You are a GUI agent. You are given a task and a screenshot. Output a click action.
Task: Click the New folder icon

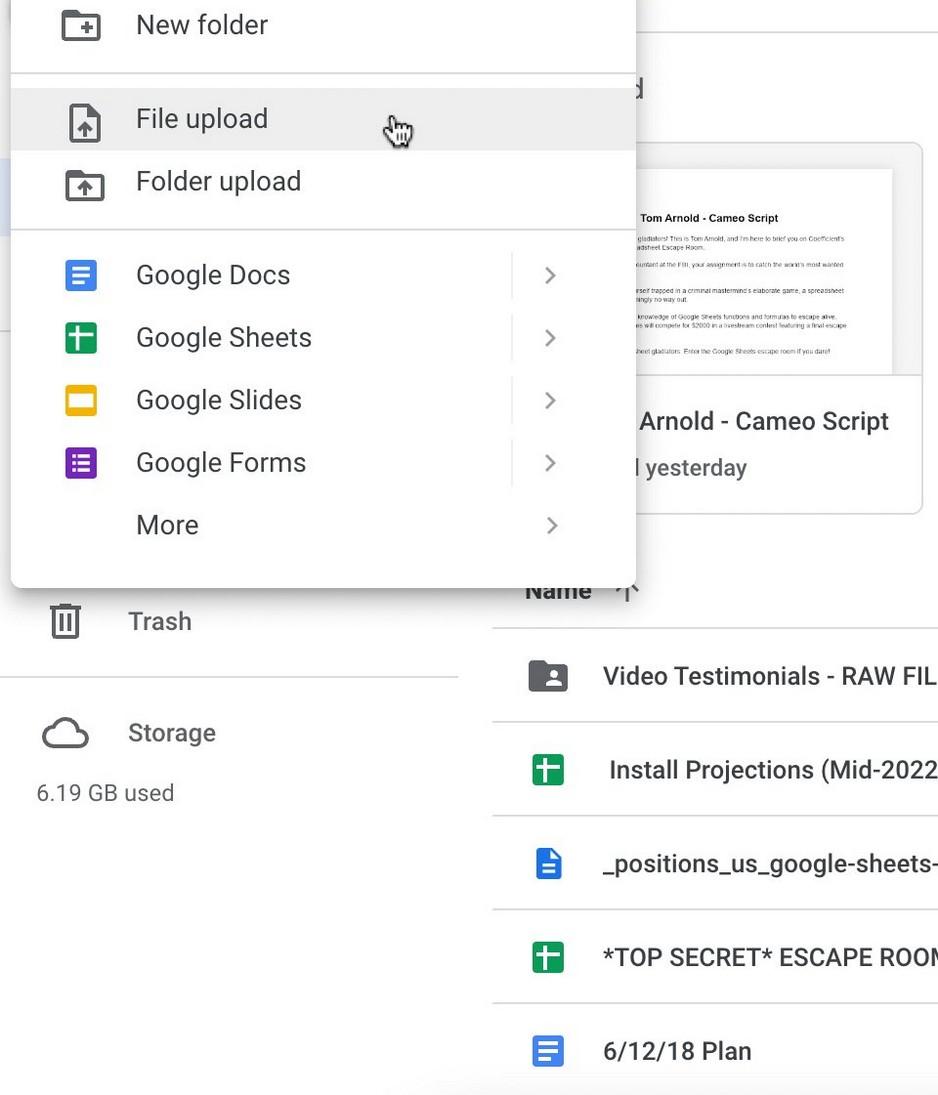pyautogui.click(x=83, y=23)
